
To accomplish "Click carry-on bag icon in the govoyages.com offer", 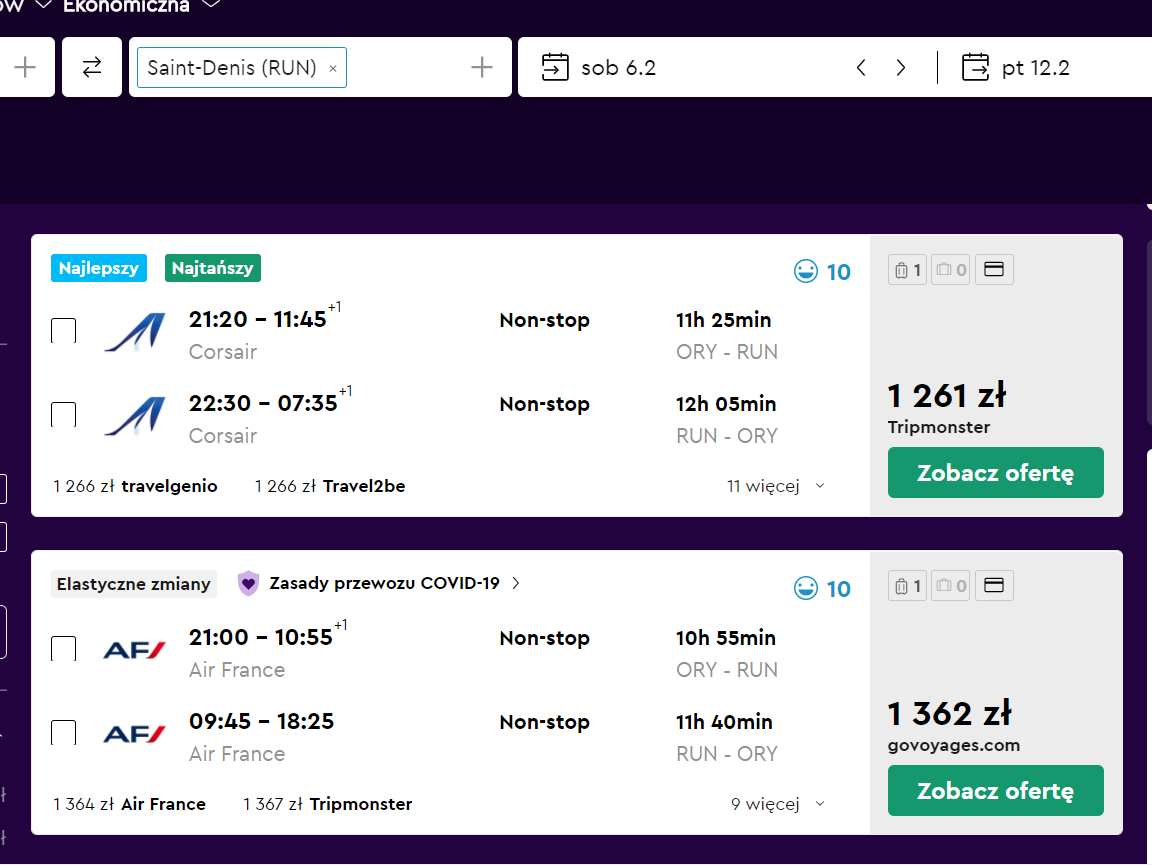I will pyautogui.click(x=907, y=586).
